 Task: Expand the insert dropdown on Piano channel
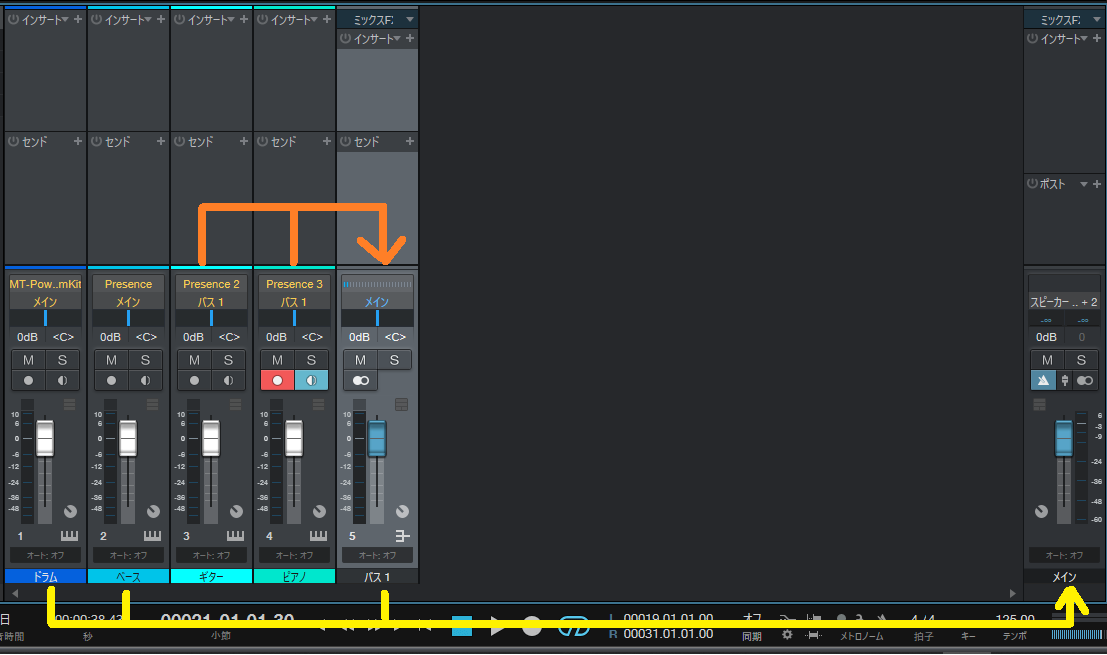click(x=315, y=19)
